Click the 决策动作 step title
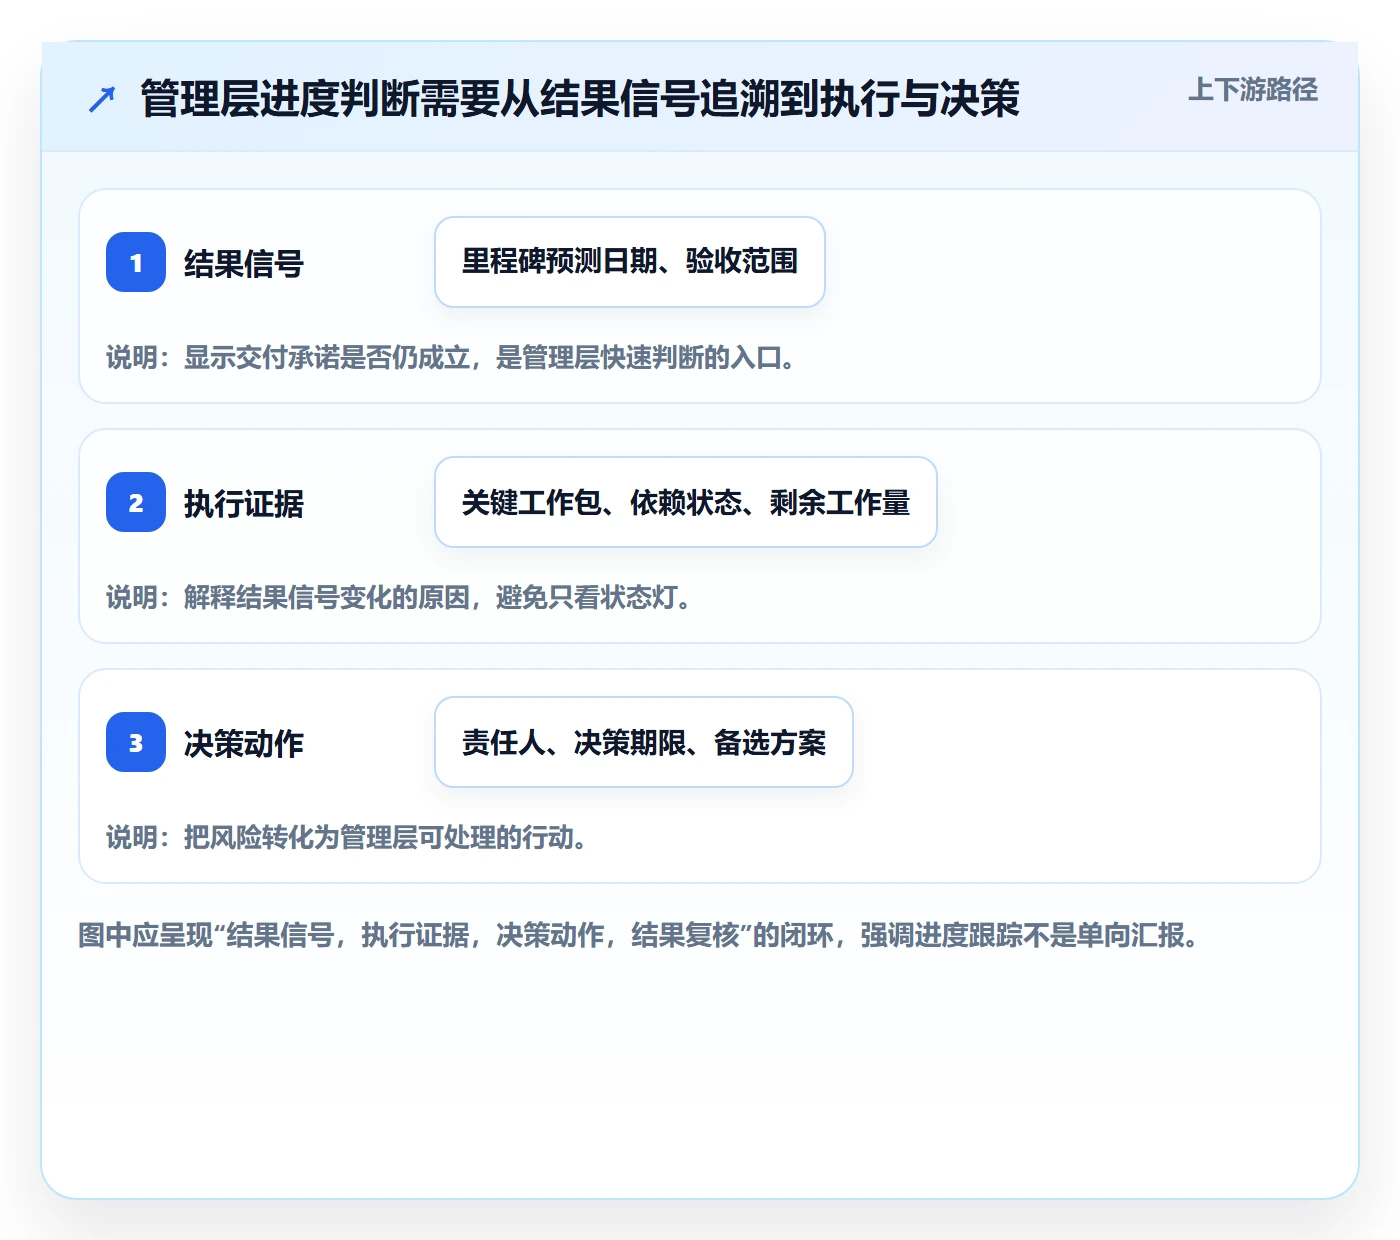Screen dimensions: 1400x1240 pyautogui.click(x=244, y=744)
